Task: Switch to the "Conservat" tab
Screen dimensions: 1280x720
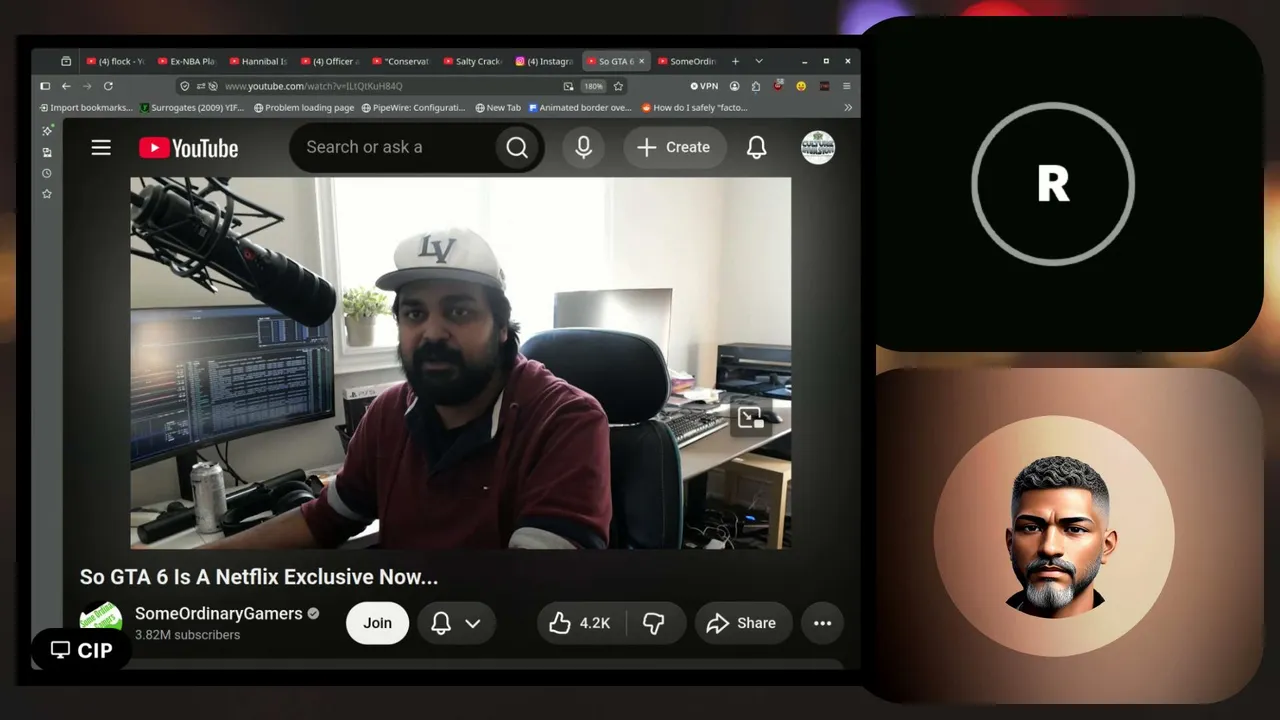Action: click(x=401, y=61)
